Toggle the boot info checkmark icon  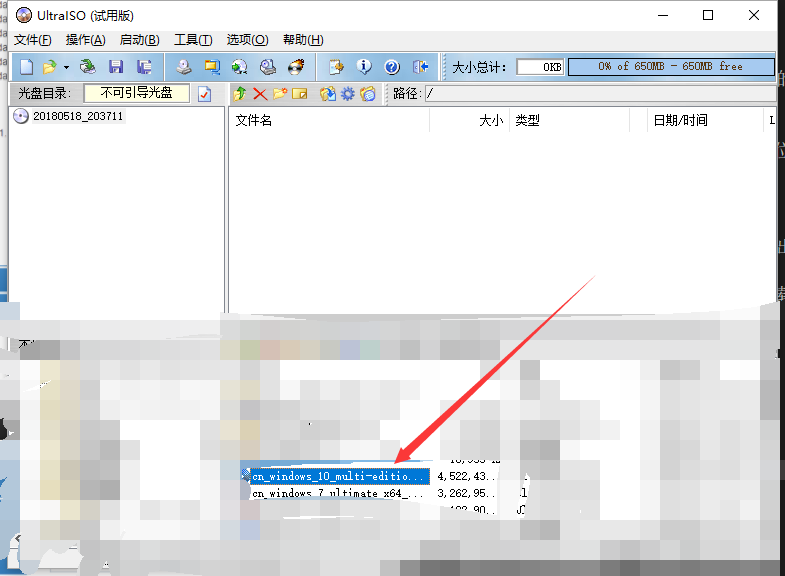(205, 94)
